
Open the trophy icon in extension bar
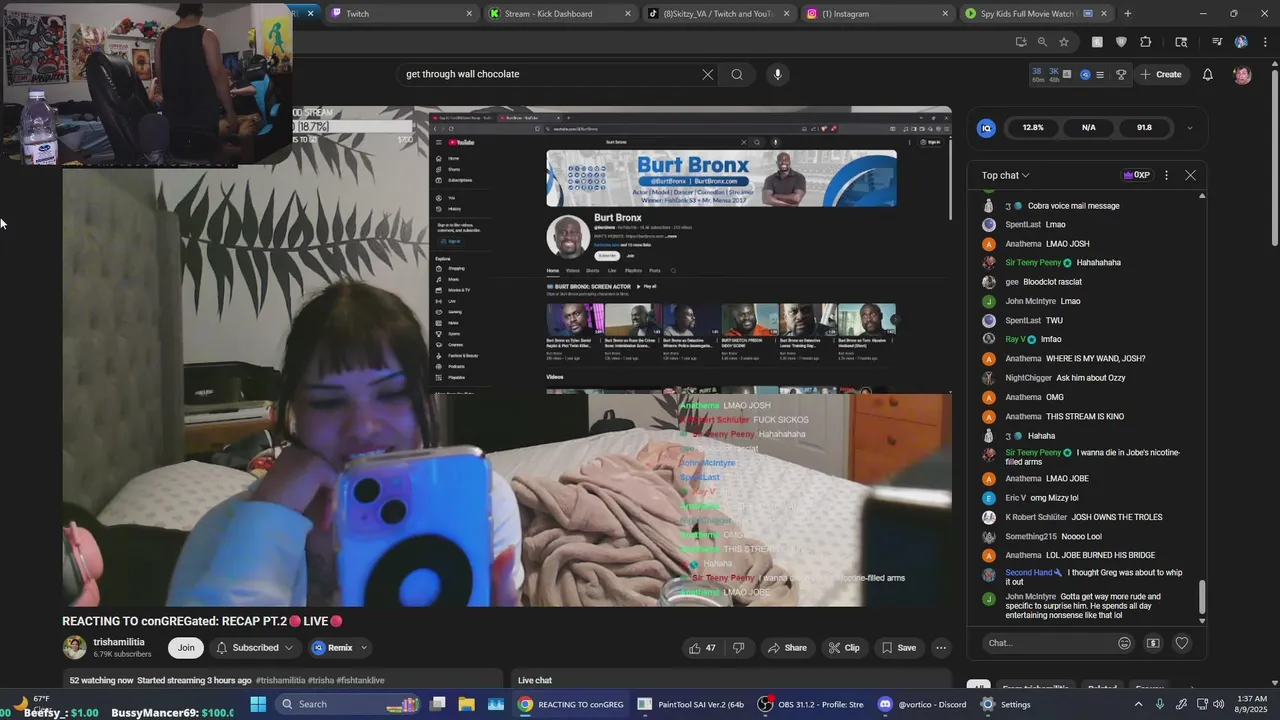1121,75
